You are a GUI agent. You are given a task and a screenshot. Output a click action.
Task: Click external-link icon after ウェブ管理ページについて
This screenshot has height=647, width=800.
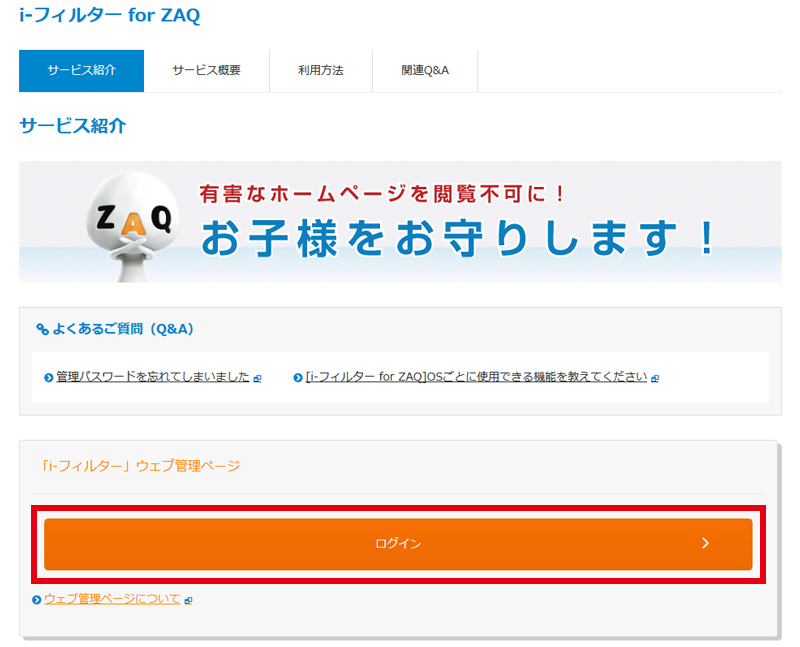(x=188, y=601)
